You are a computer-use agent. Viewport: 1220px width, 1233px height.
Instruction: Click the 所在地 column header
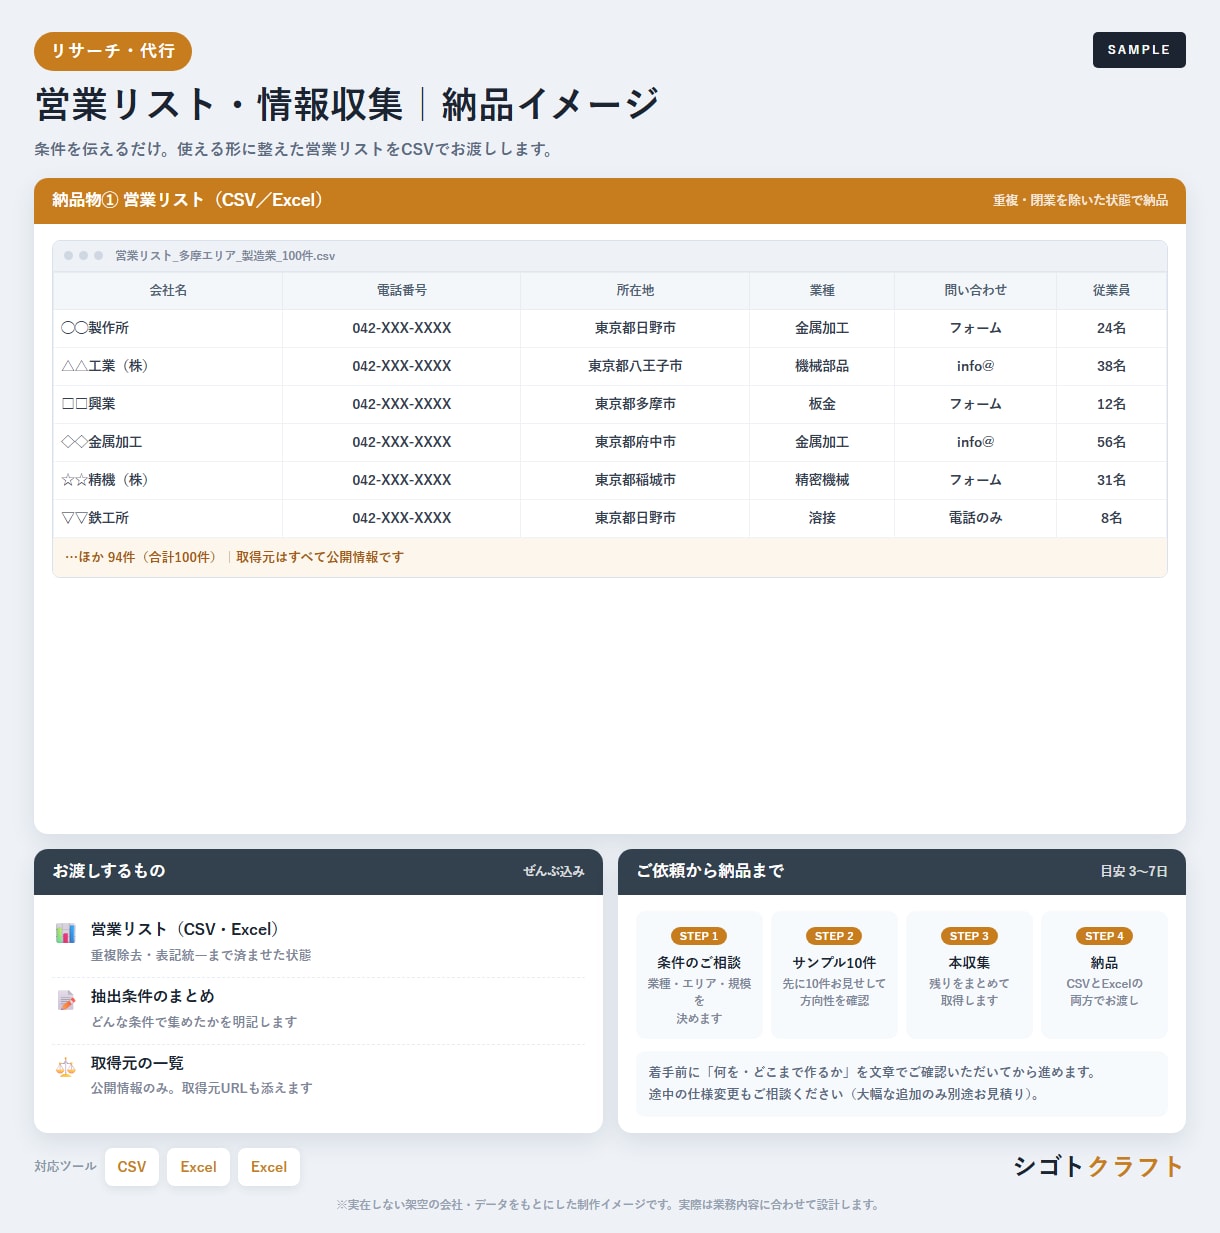635,290
